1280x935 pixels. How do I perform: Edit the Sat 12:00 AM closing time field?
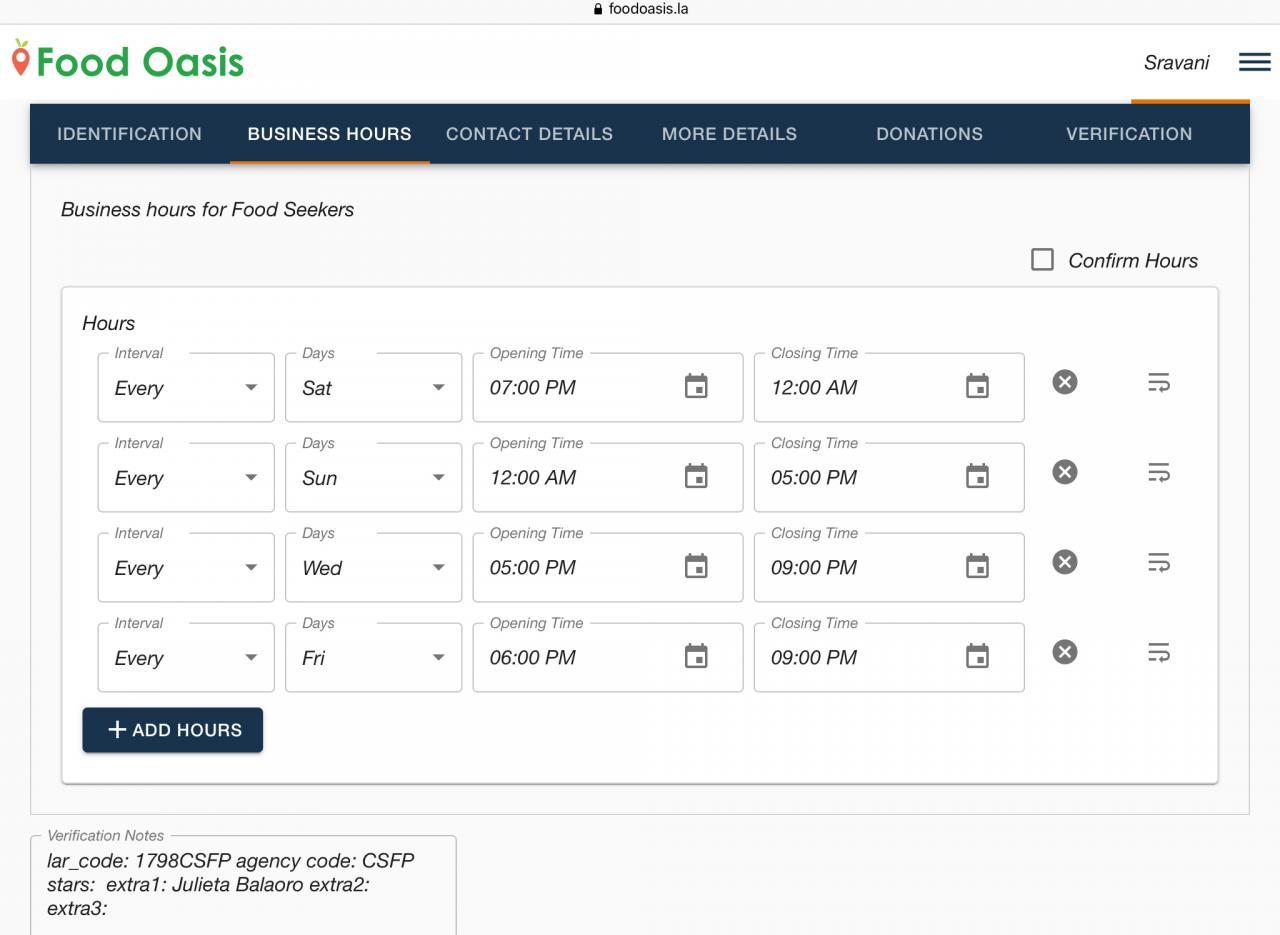pyautogui.click(x=889, y=387)
